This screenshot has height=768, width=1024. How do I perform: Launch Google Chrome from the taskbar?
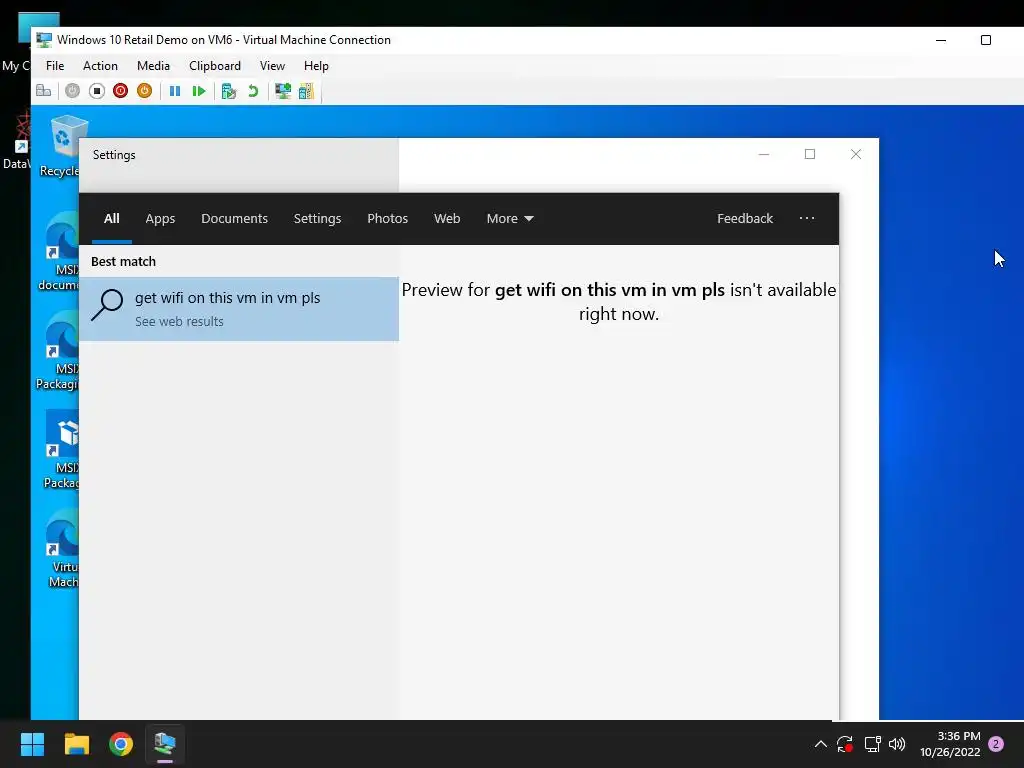[121, 744]
